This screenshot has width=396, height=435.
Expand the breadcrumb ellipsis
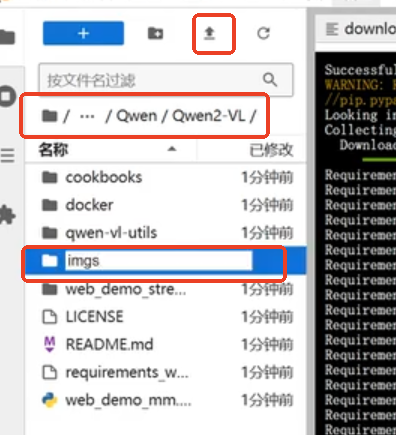click(87, 117)
